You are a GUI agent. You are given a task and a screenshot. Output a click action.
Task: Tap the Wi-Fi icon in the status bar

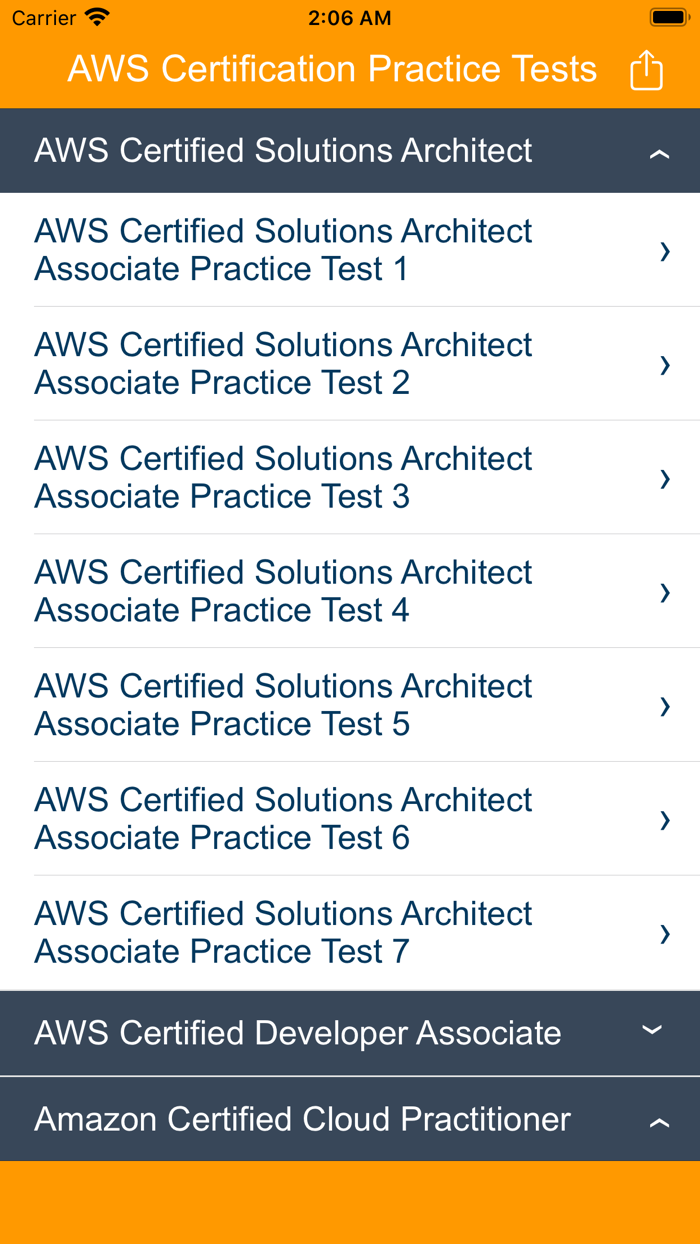[95, 17]
